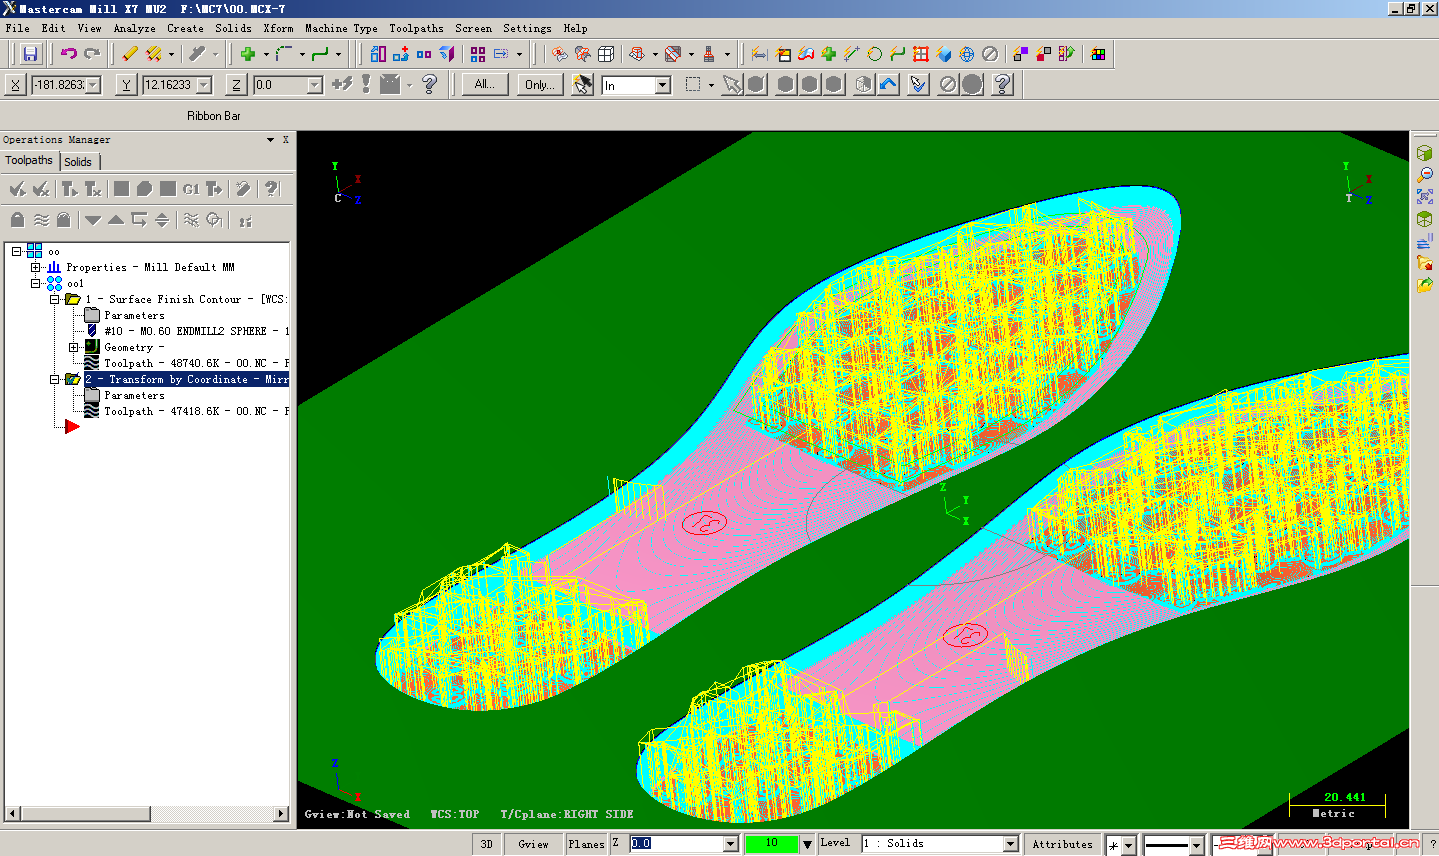This screenshot has width=1439, height=856.
Task: Select all operations checkmark icon
Action: tap(17, 189)
